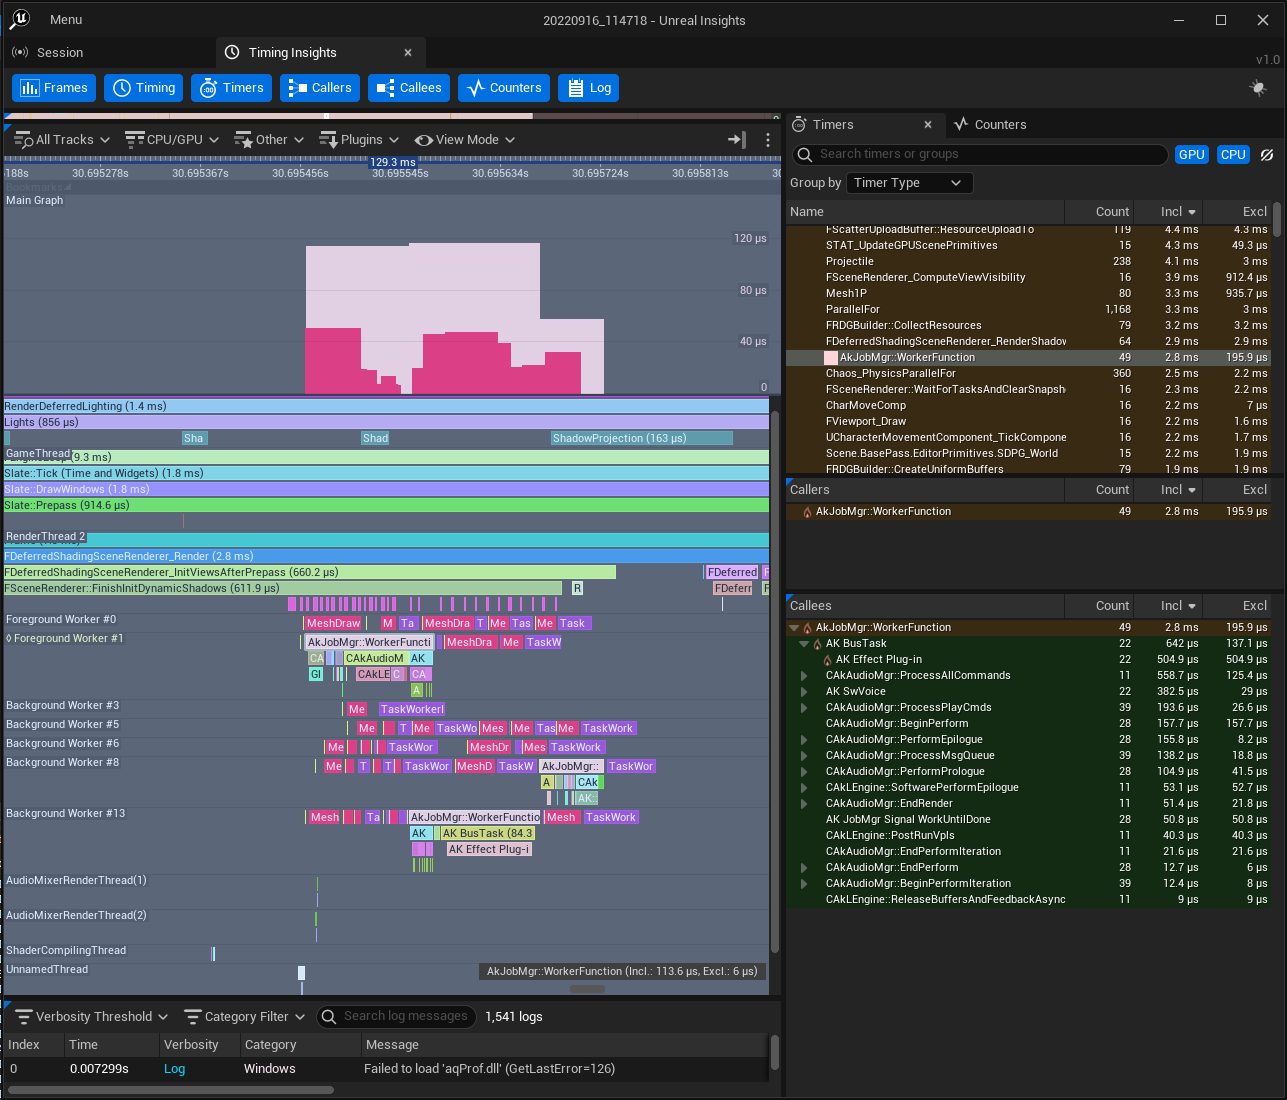Sort timers by Name column
This screenshot has height=1100, width=1287.
point(925,212)
